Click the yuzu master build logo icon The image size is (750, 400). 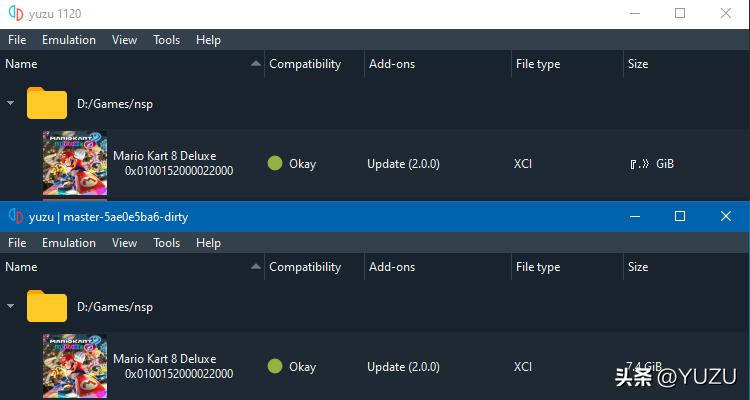14,216
